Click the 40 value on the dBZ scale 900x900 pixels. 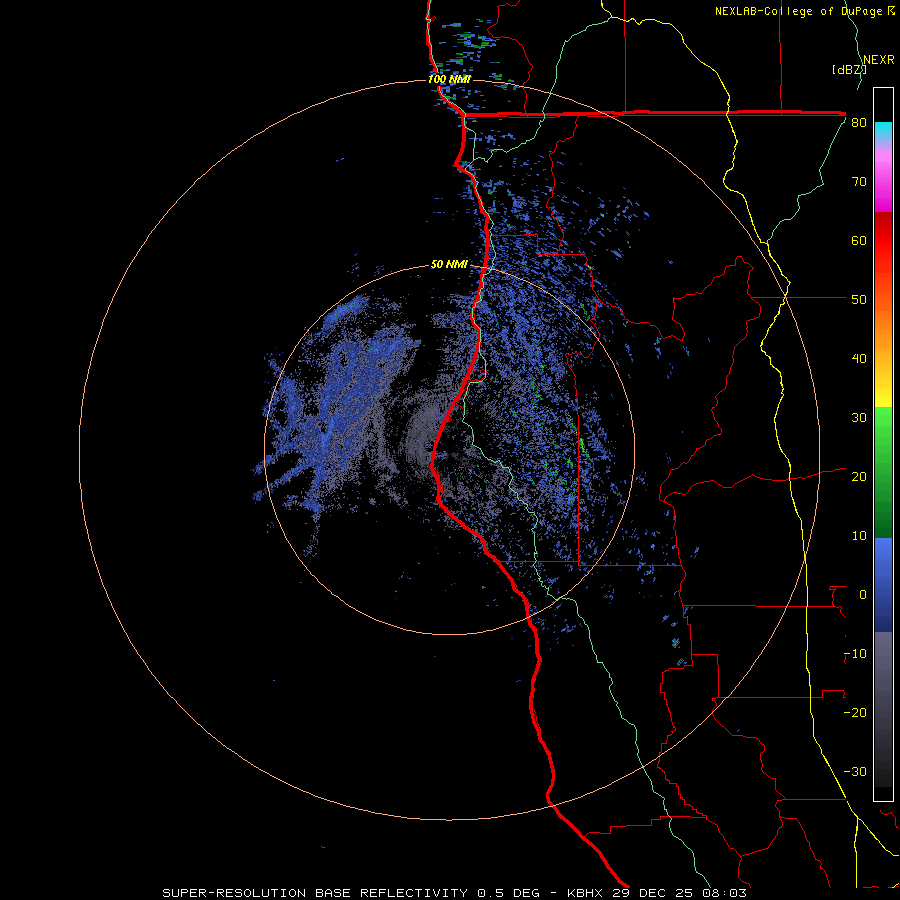pos(859,359)
